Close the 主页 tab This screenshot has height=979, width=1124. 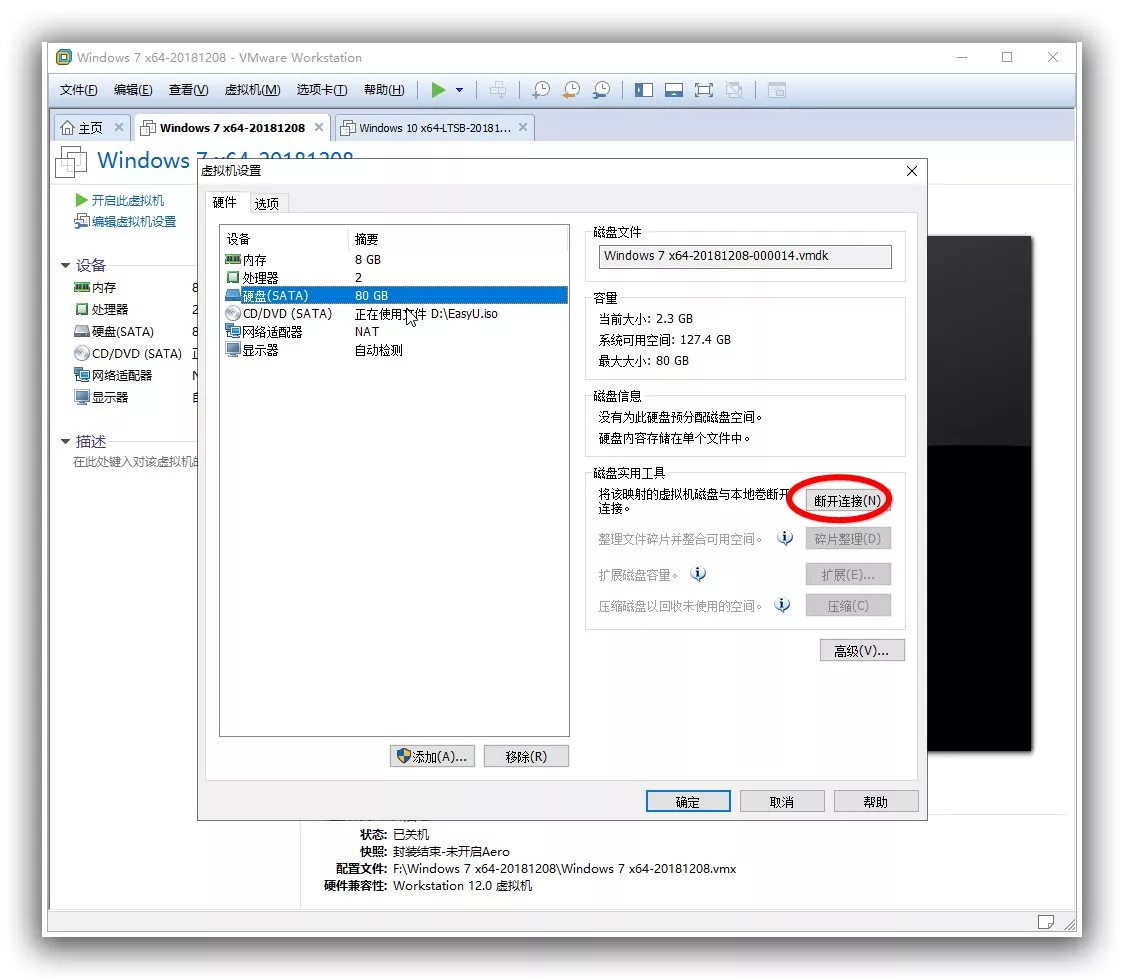(x=119, y=127)
